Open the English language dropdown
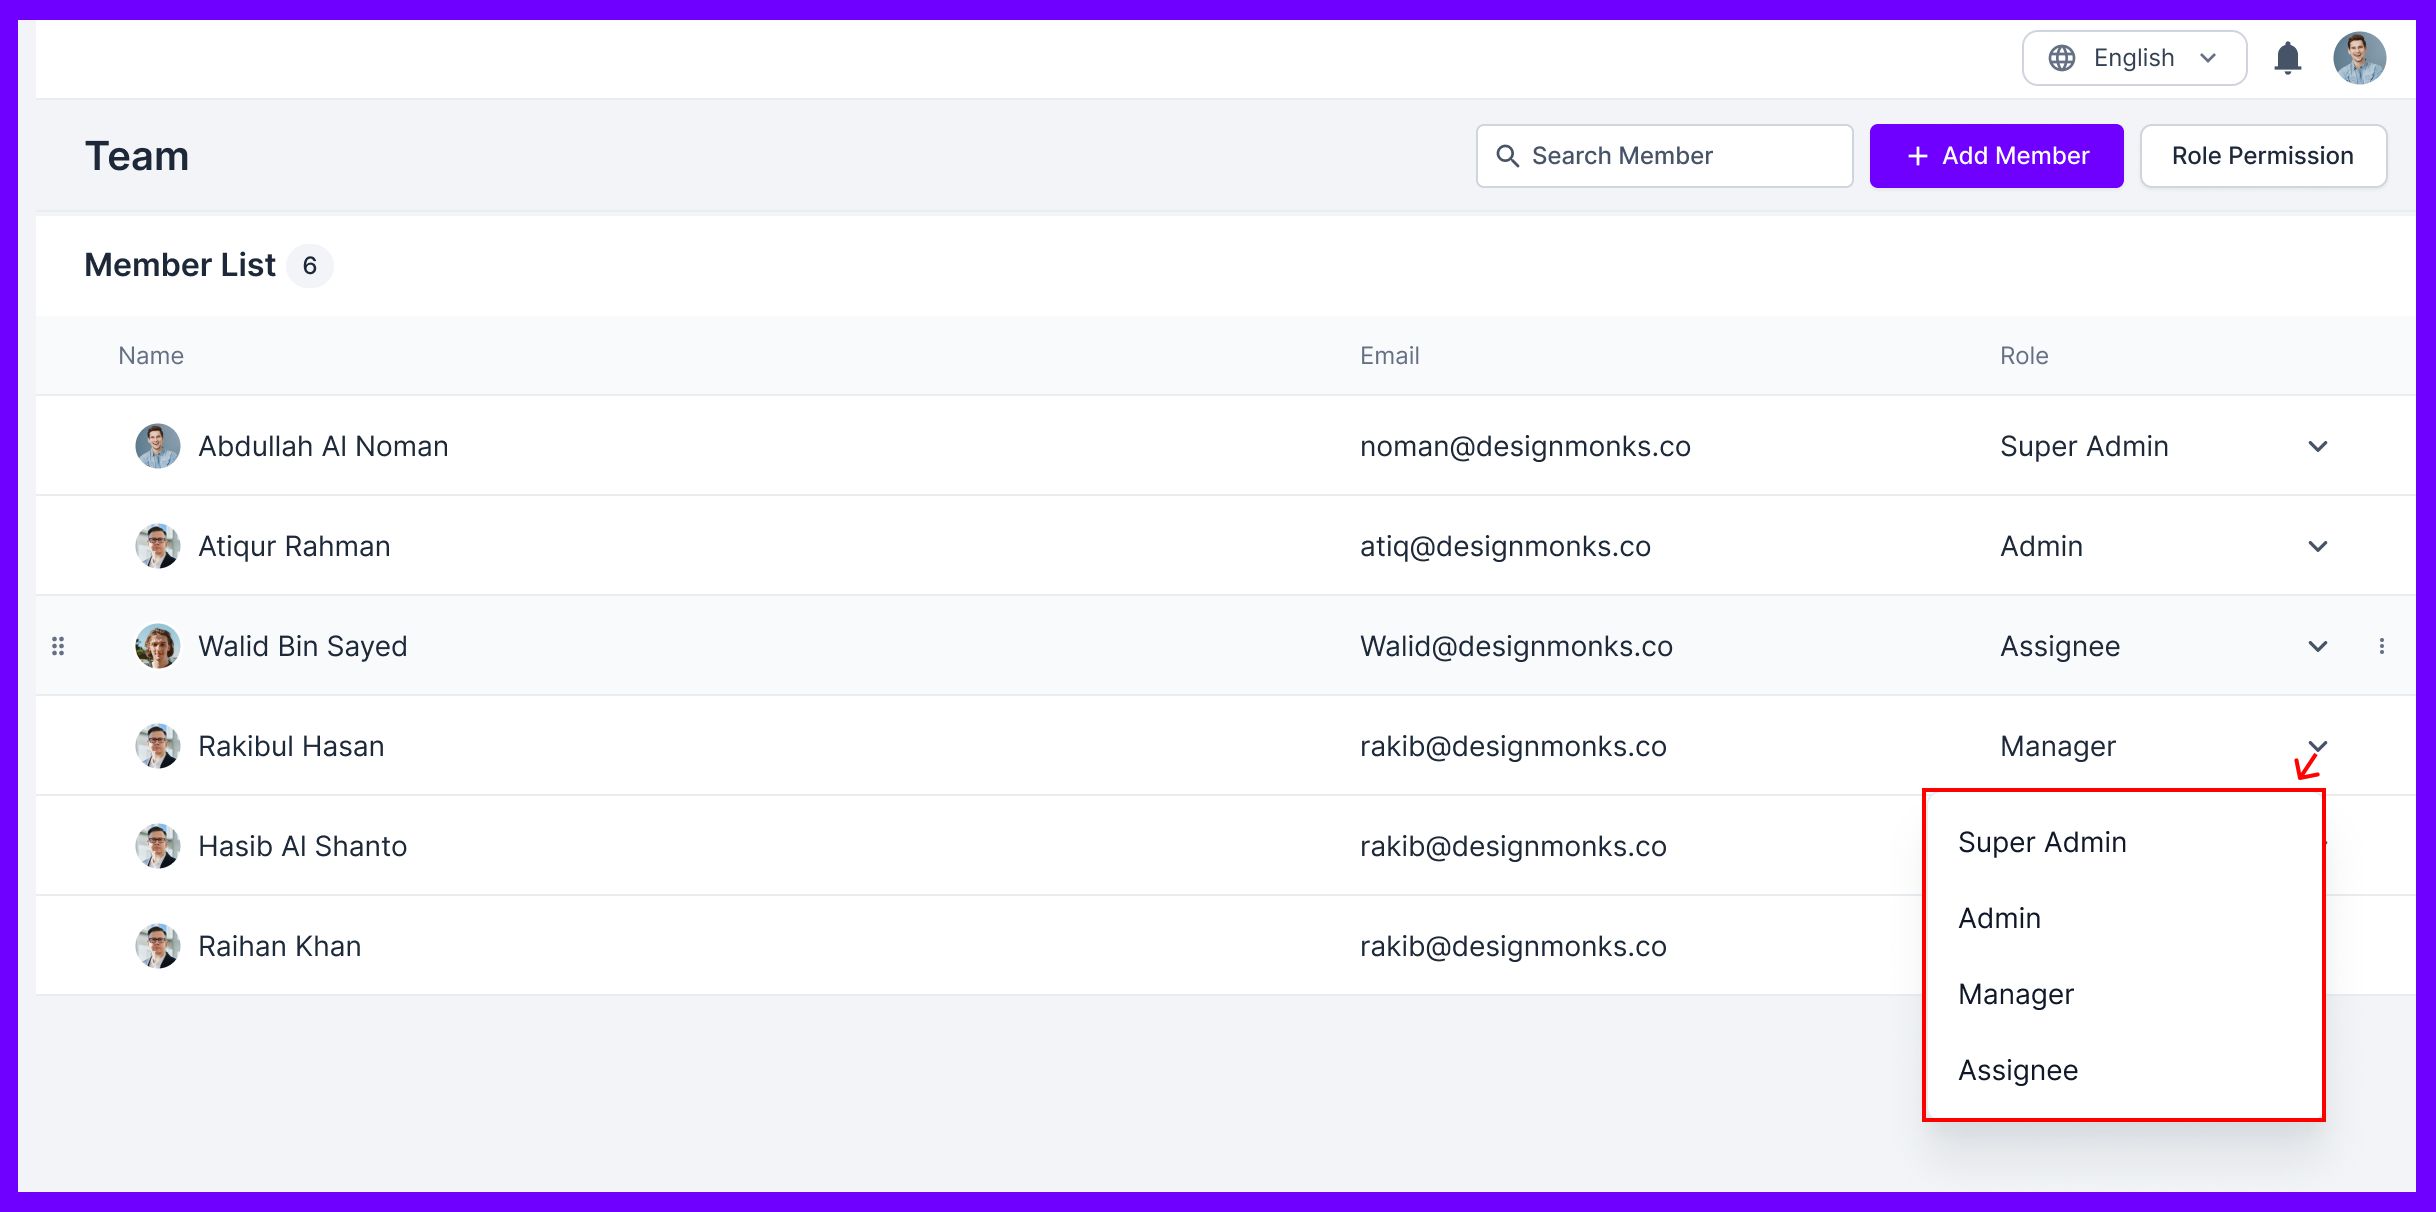 pos(2134,58)
